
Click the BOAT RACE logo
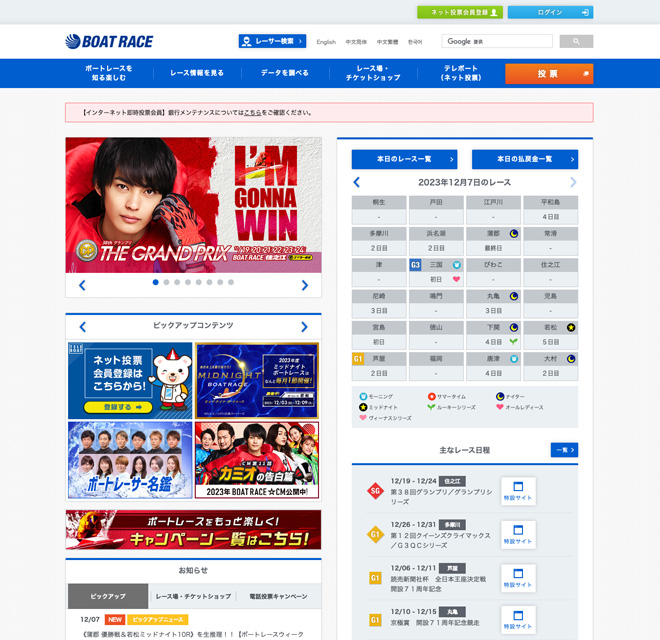[109, 41]
